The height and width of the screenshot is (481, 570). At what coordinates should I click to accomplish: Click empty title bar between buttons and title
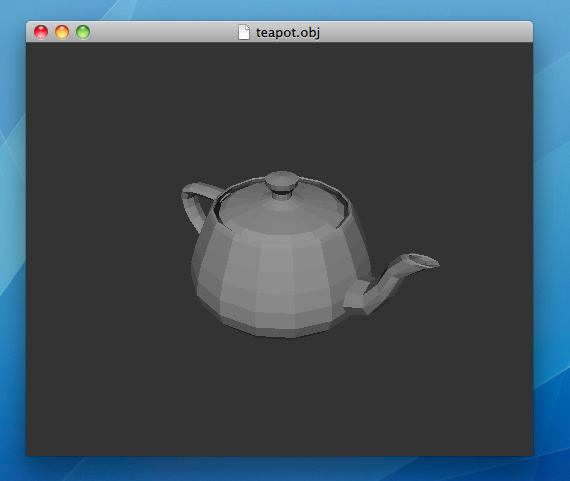[x=164, y=32]
